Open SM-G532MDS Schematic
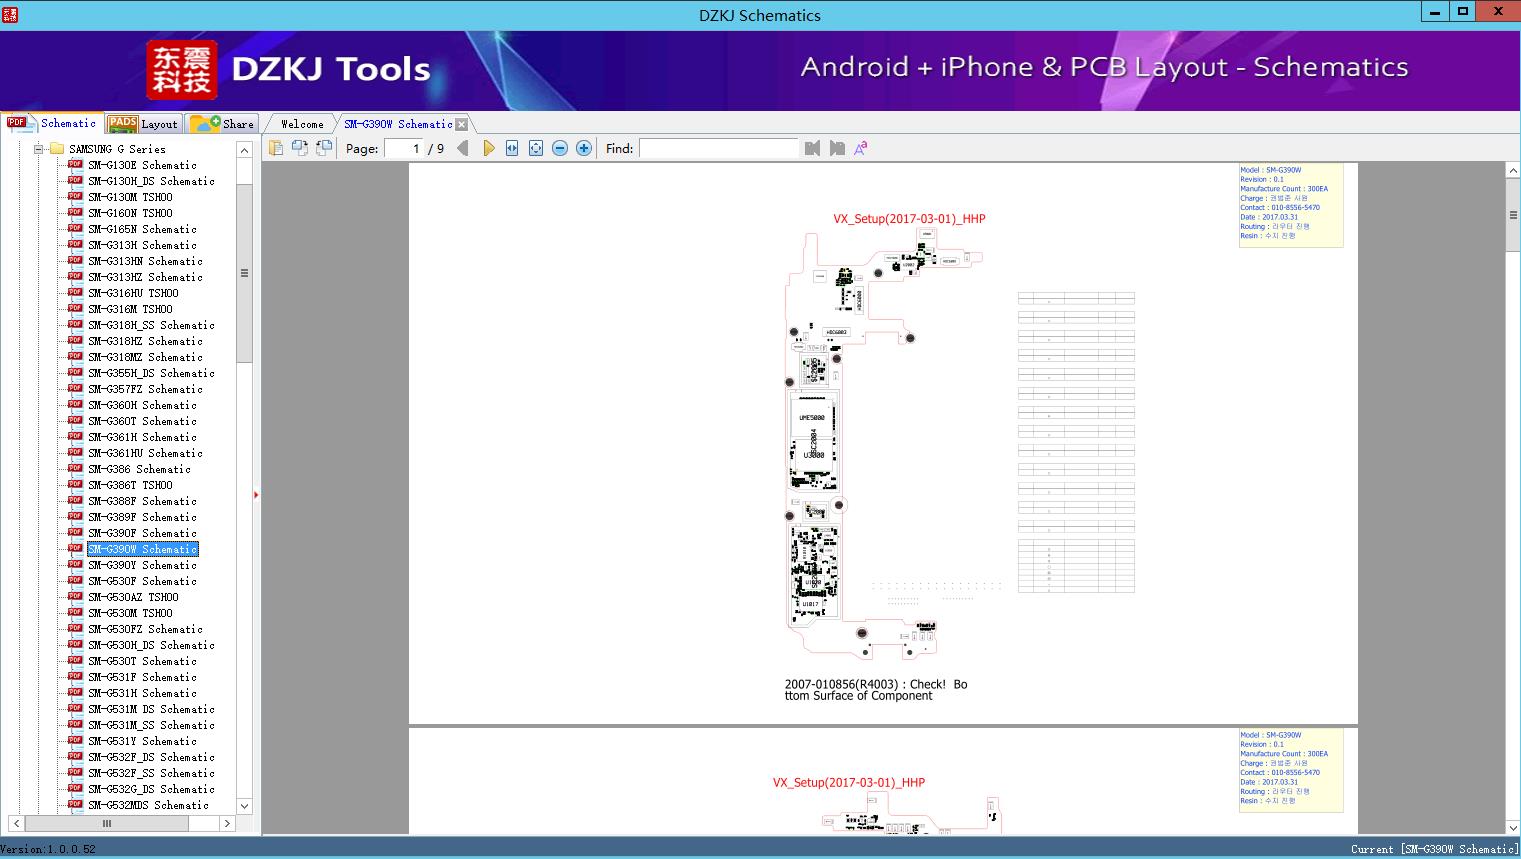Screen dimensions: 1521x859 (x=148, y=805)
